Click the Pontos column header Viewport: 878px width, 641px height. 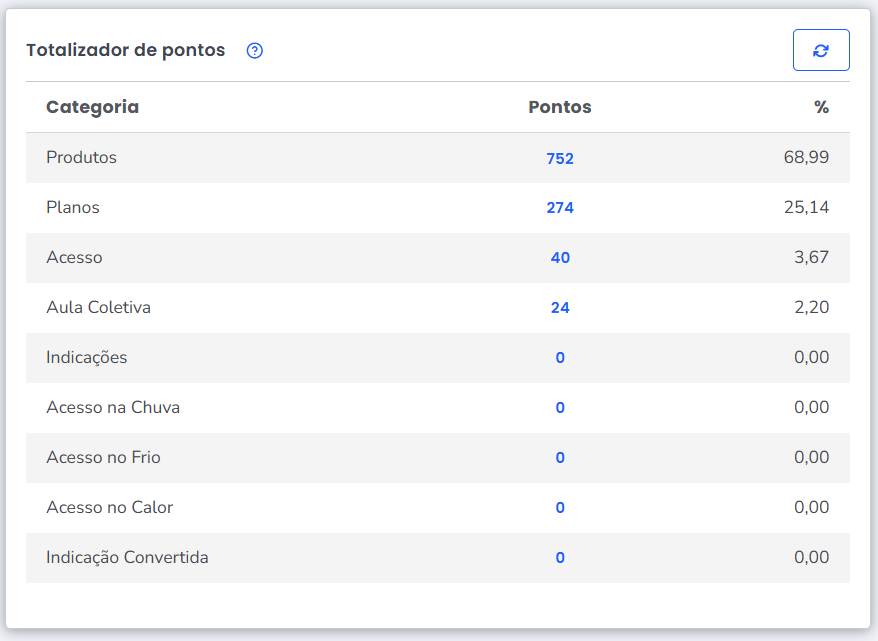click(x=560, y=107)
